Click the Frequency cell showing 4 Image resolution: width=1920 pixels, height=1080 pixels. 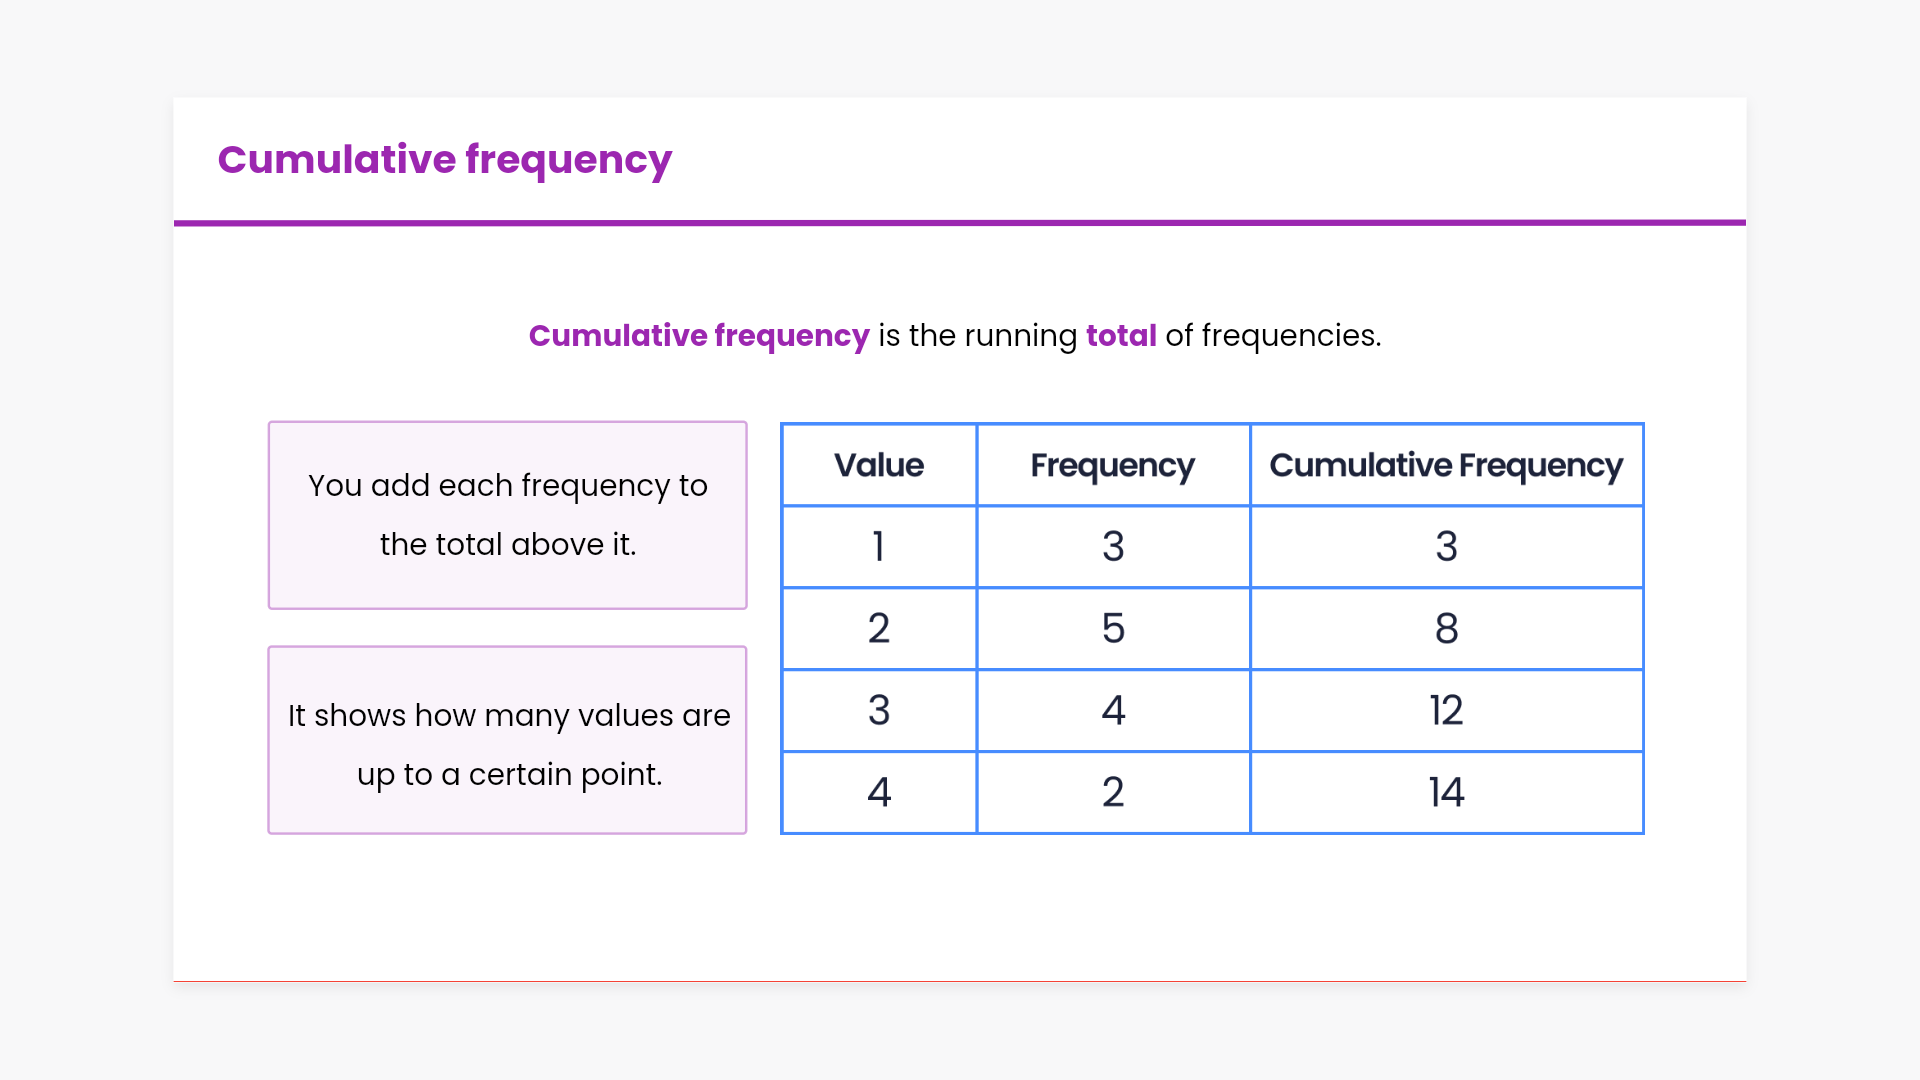[1112, 711]
